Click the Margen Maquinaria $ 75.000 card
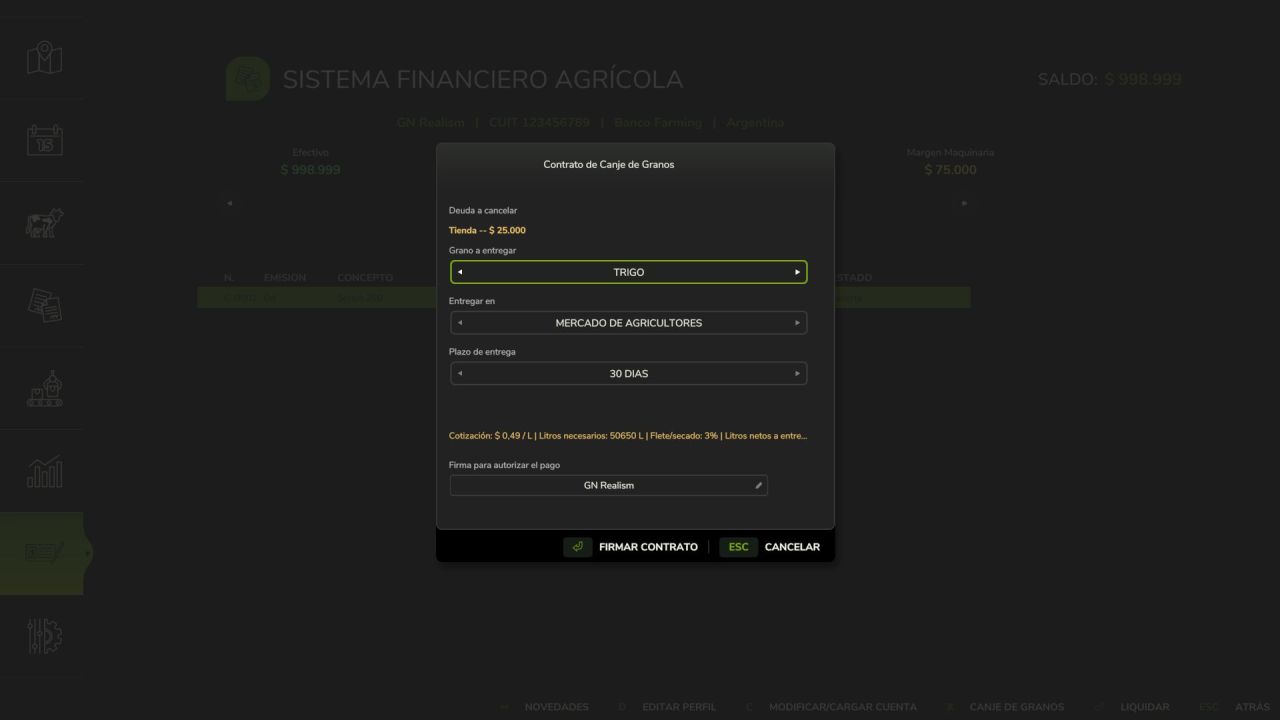 point(950,162)
